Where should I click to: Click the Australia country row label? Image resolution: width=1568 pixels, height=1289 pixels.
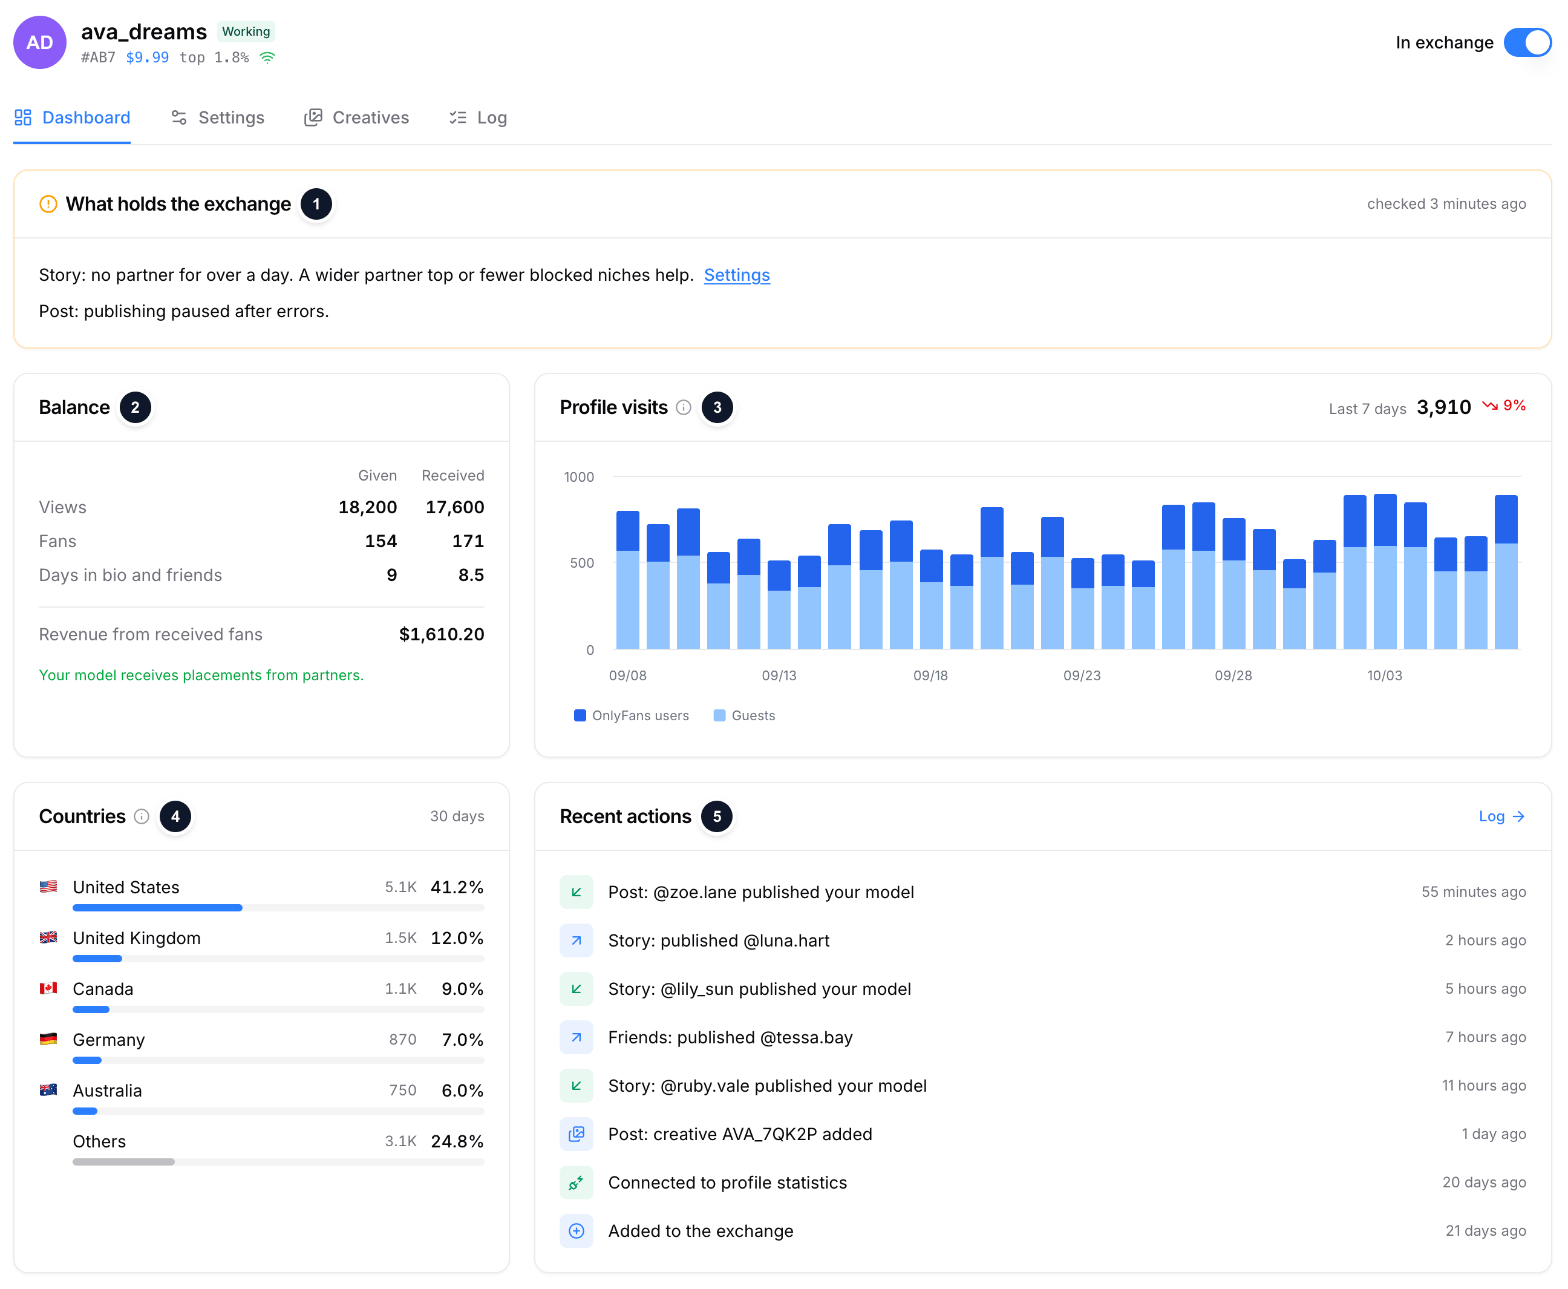click(x=108, y=1091)
